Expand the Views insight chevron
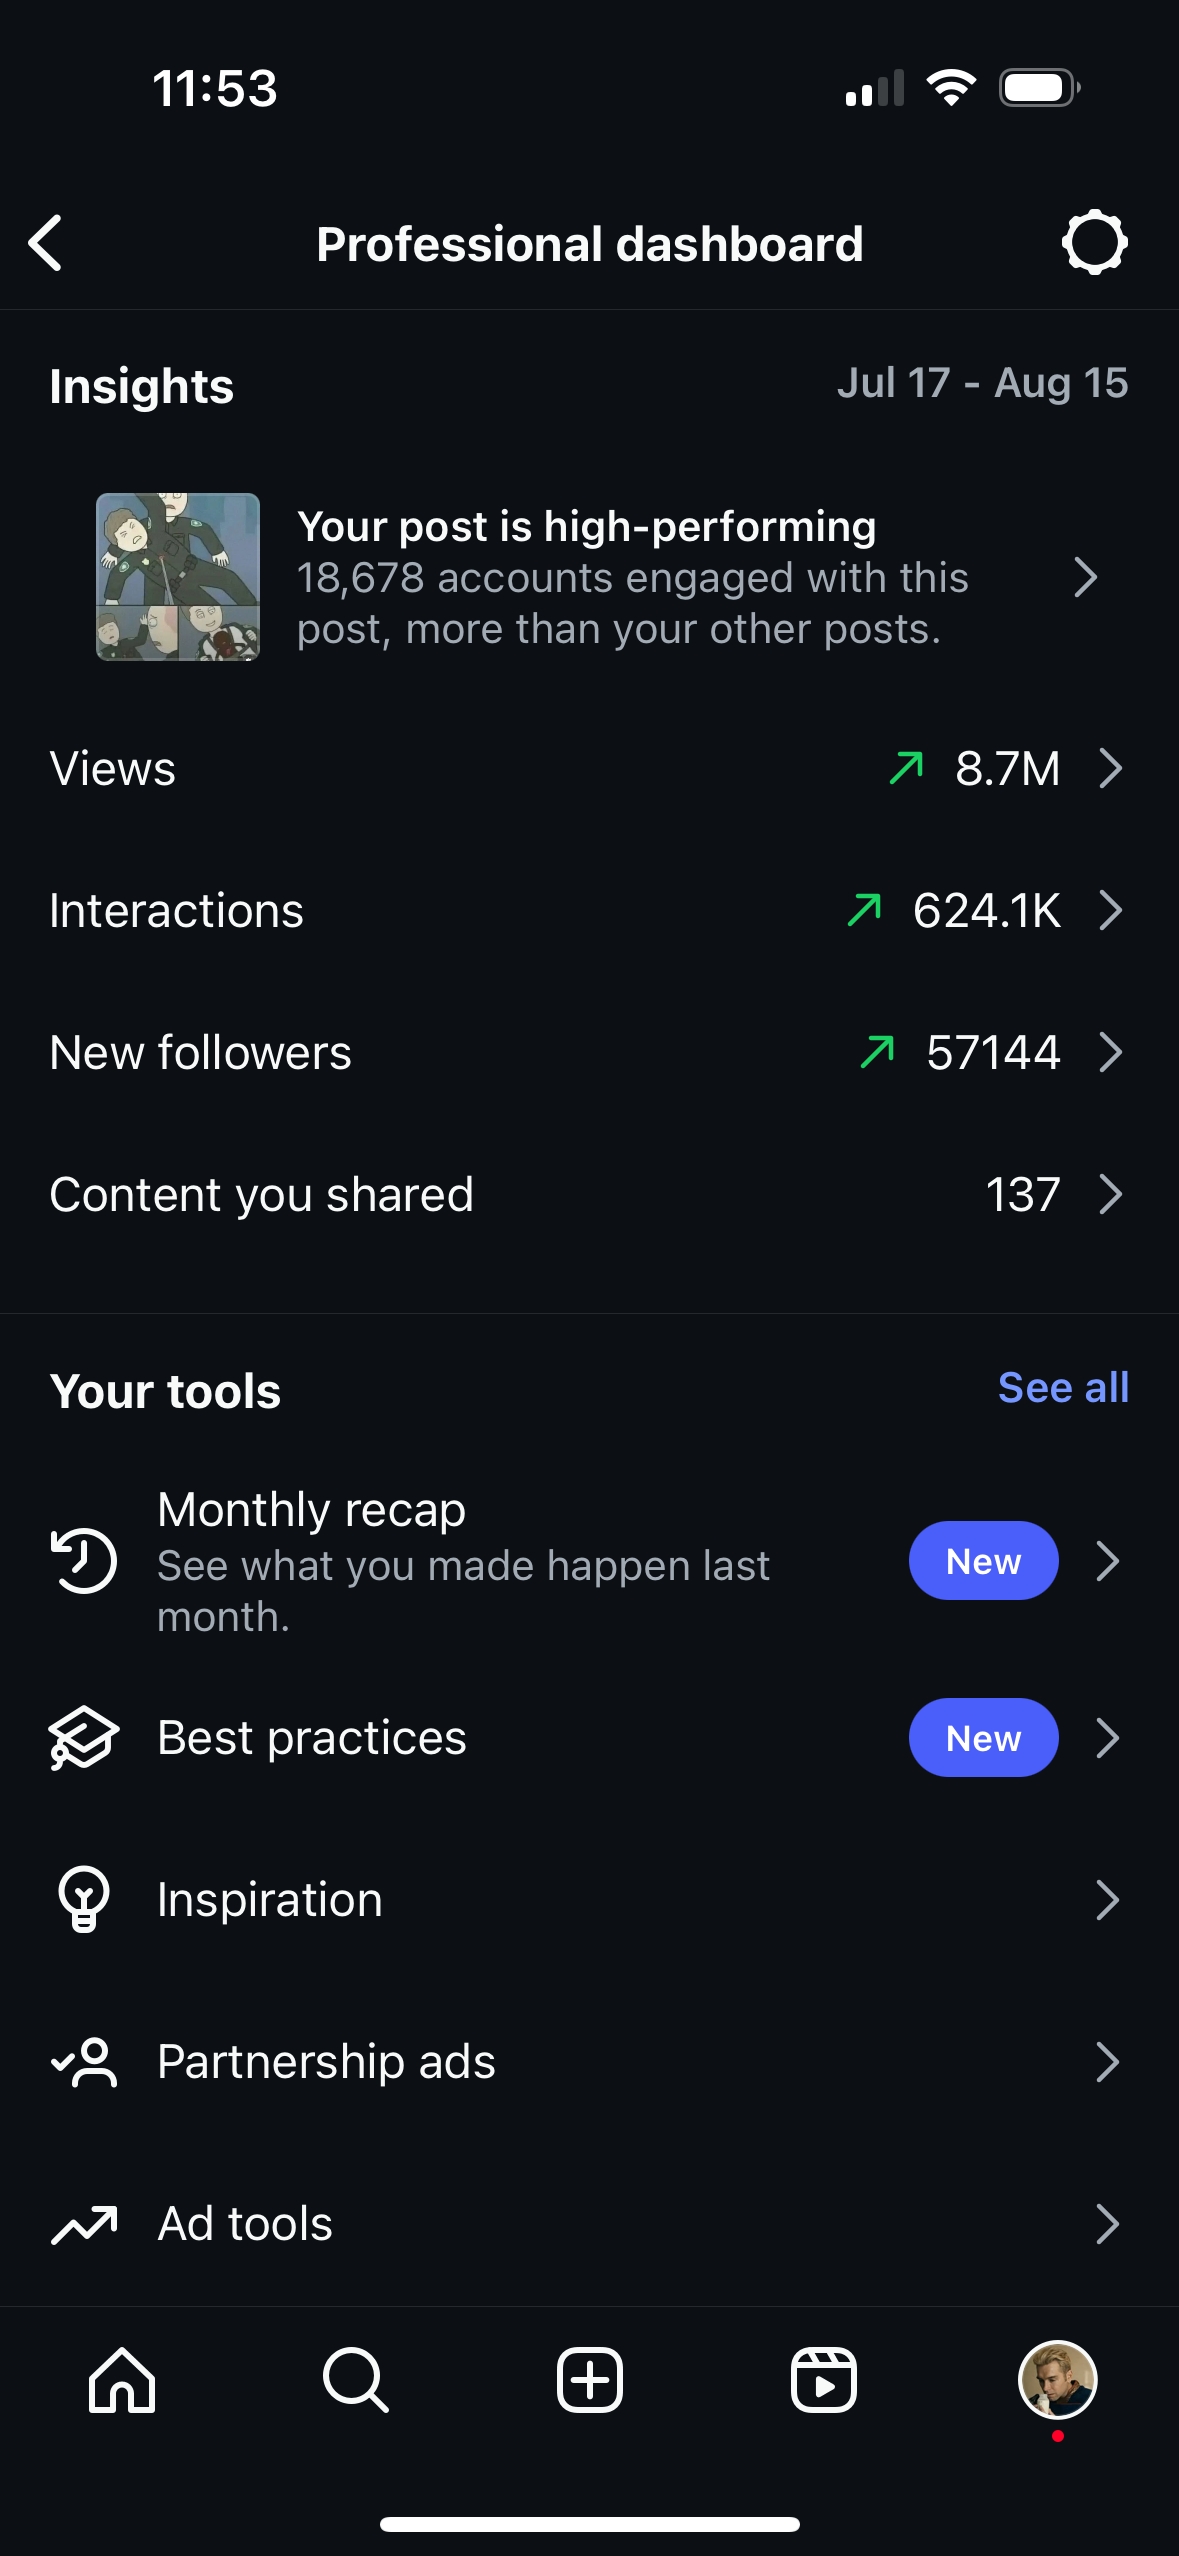 tap(1110, 768)
